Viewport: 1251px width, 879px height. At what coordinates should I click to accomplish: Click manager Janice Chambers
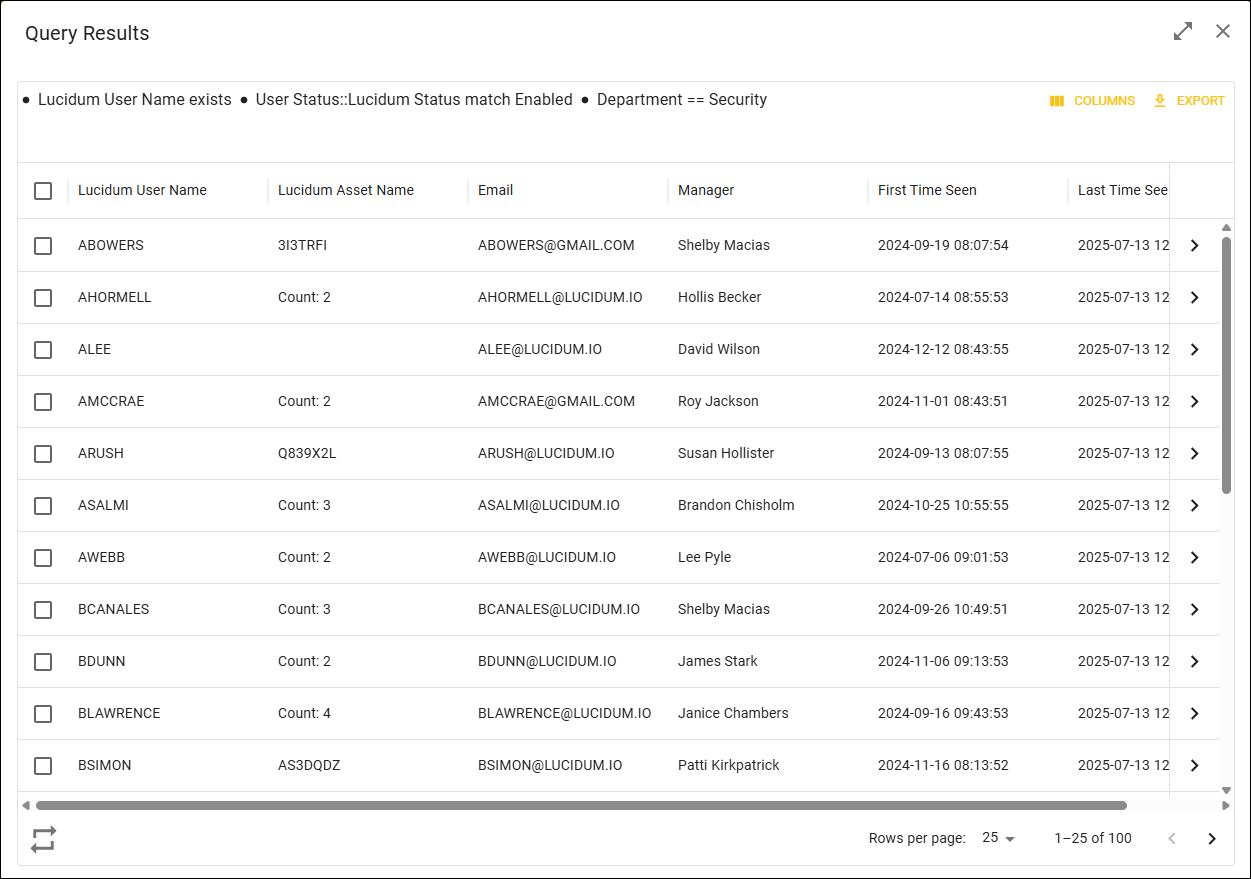(x=733, y=713)
